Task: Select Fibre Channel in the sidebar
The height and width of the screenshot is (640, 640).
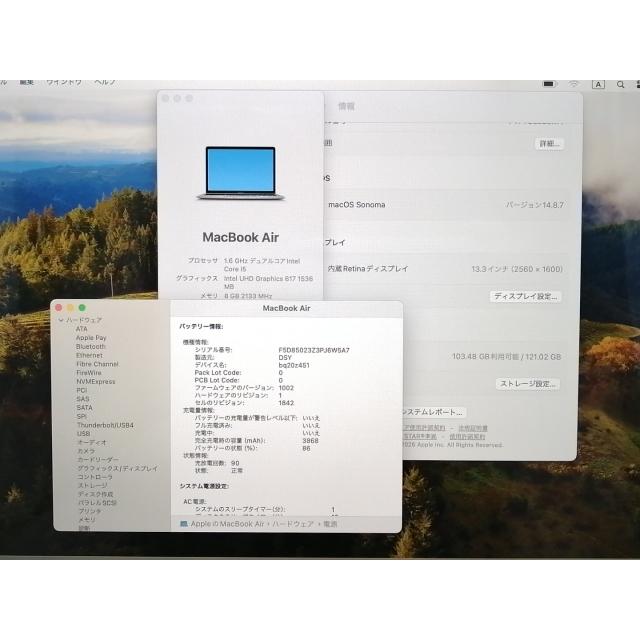Action: (x=97, y=364)
